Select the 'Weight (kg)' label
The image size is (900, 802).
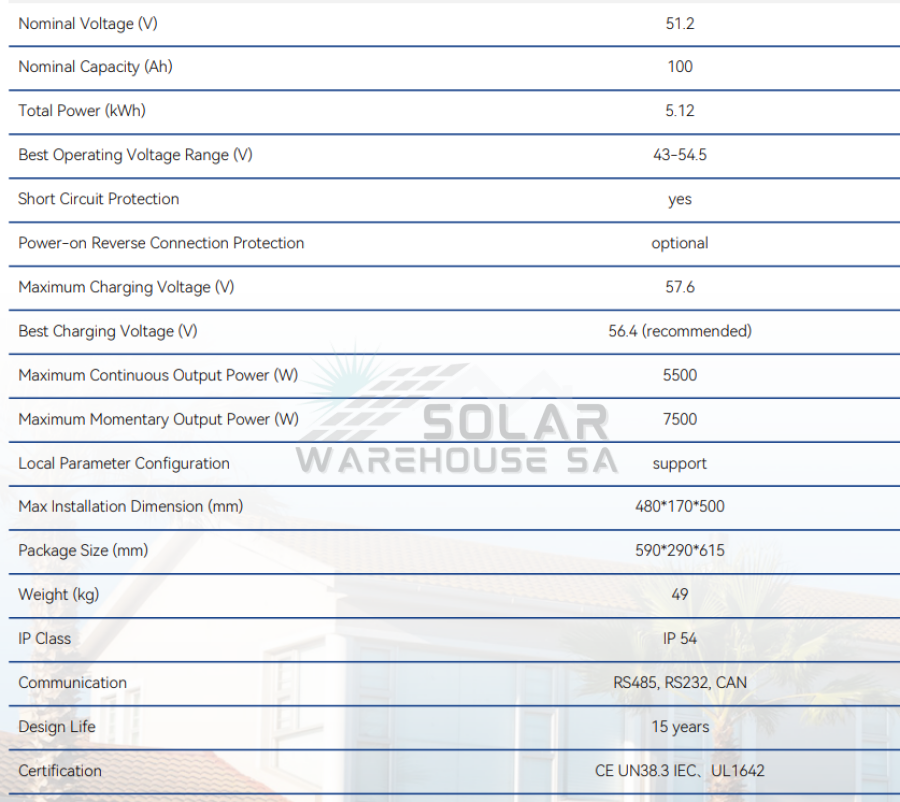[59, 595]
